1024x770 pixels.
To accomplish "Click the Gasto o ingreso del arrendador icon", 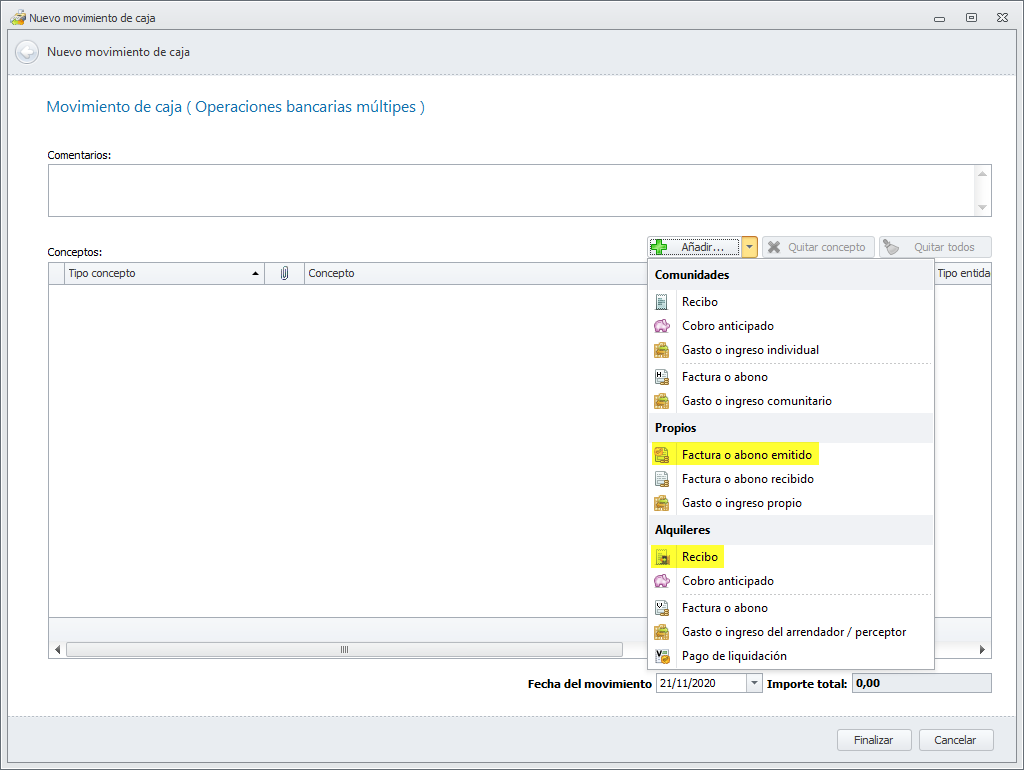I will tap(662, 632).
